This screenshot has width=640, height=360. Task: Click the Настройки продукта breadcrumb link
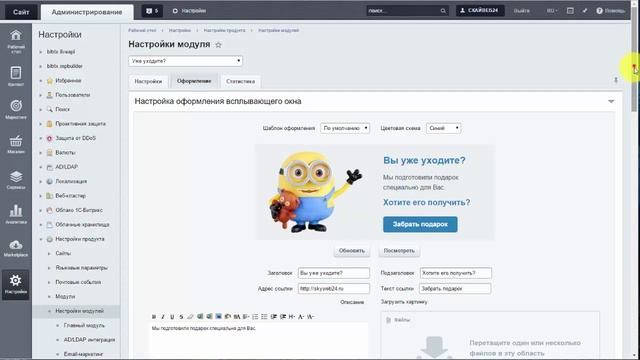[224, 31]
